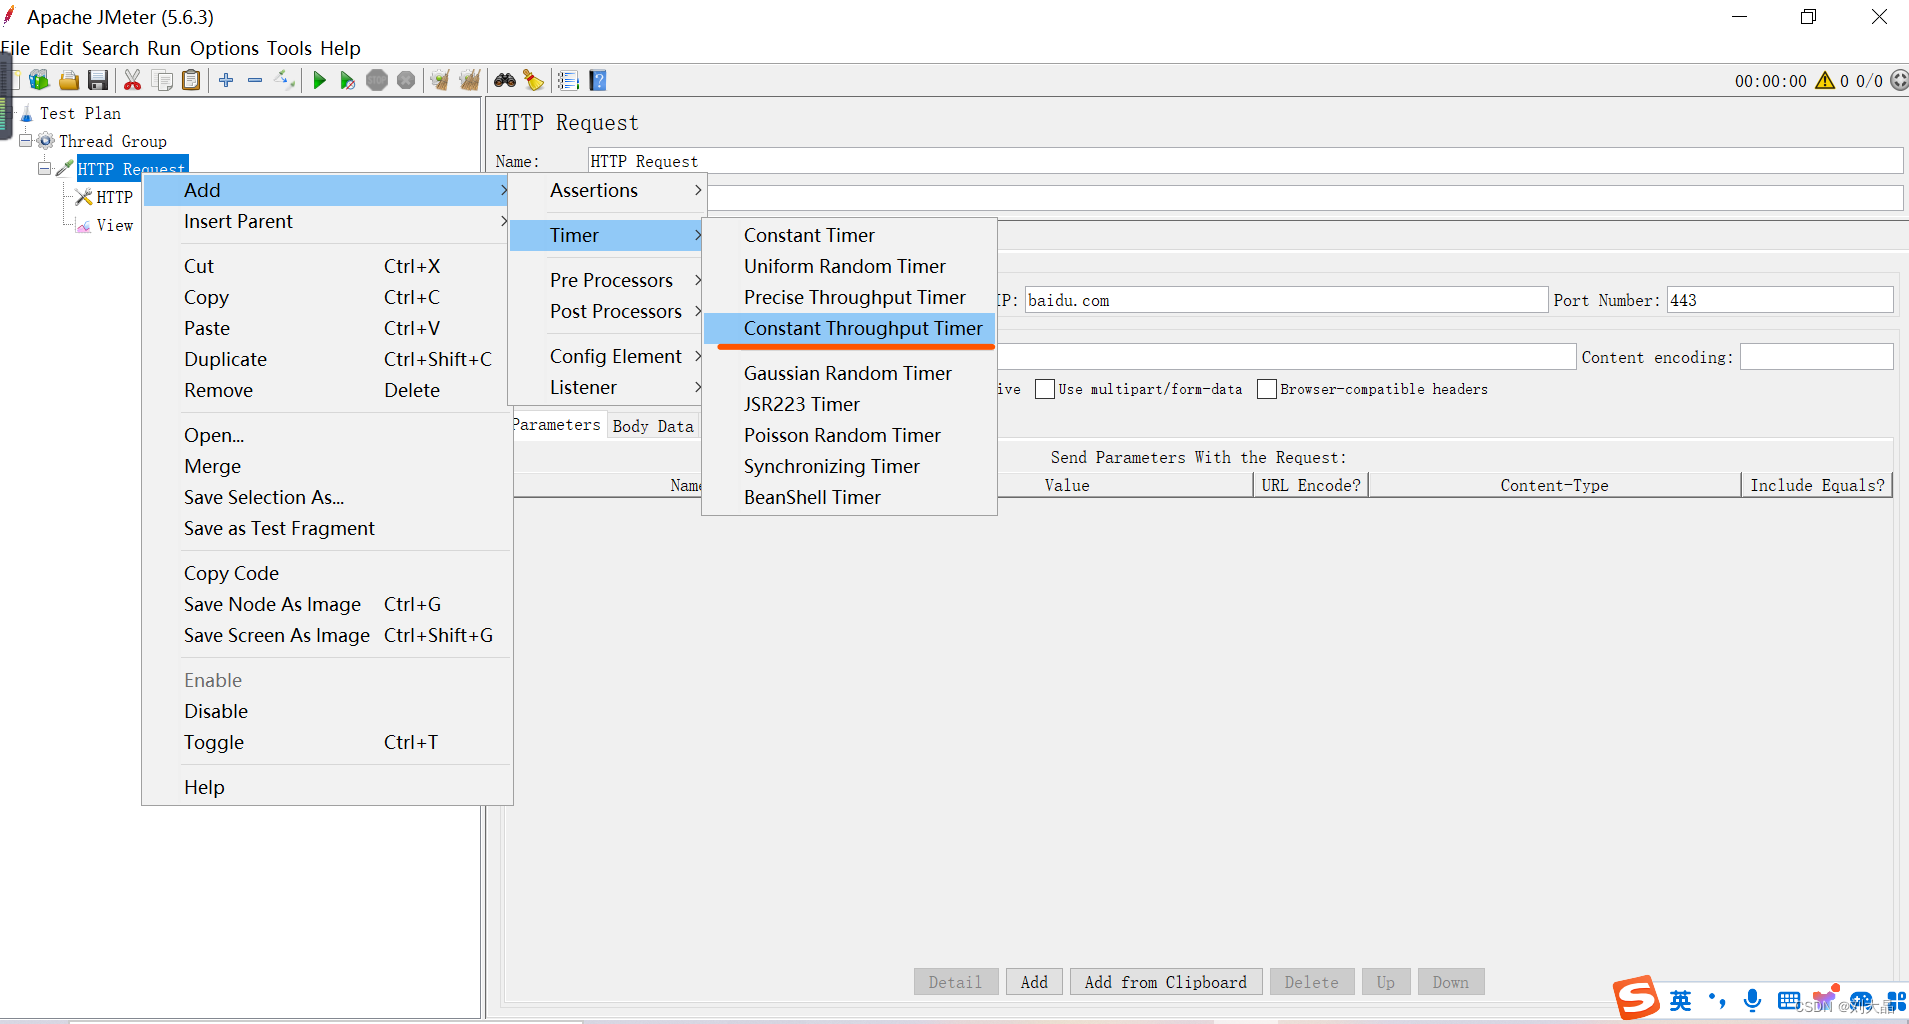The image size is (1909, 1024).
Task: Expand all nodes with plus icon
Action: tap(226, 80)
